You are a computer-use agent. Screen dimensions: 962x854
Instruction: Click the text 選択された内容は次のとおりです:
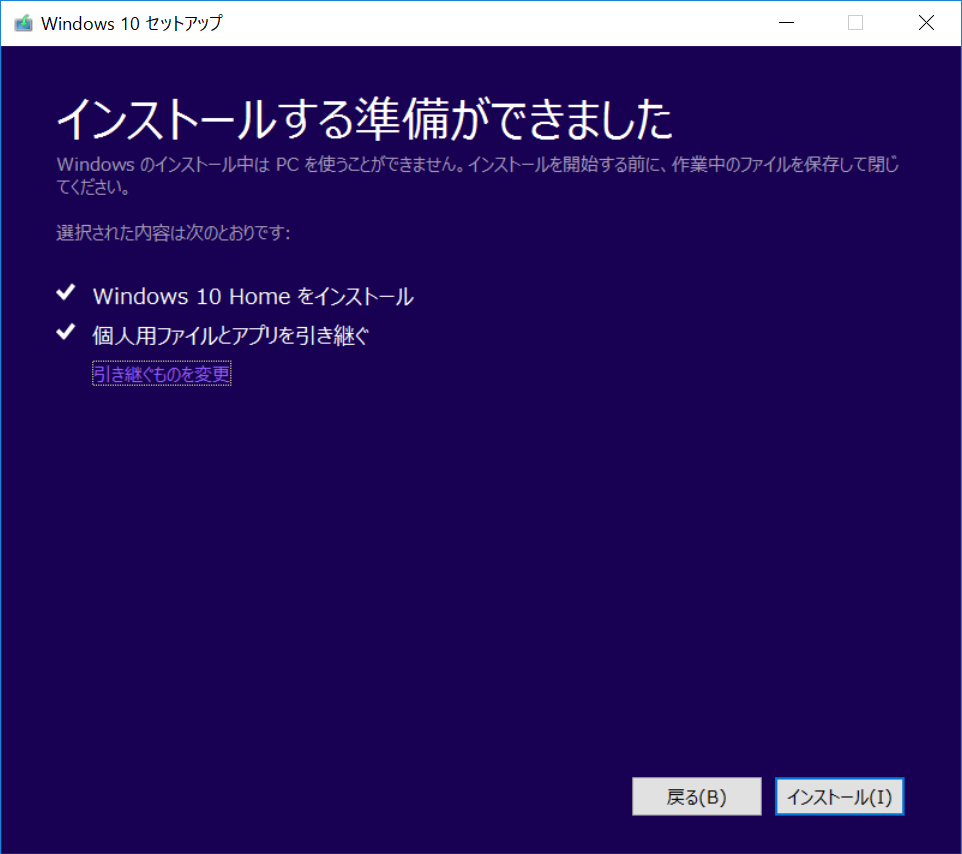coord(173,233)
